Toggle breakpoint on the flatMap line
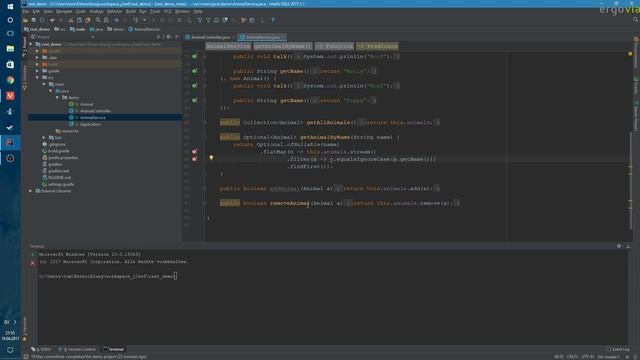640x360 pixels. coord(195,152)
